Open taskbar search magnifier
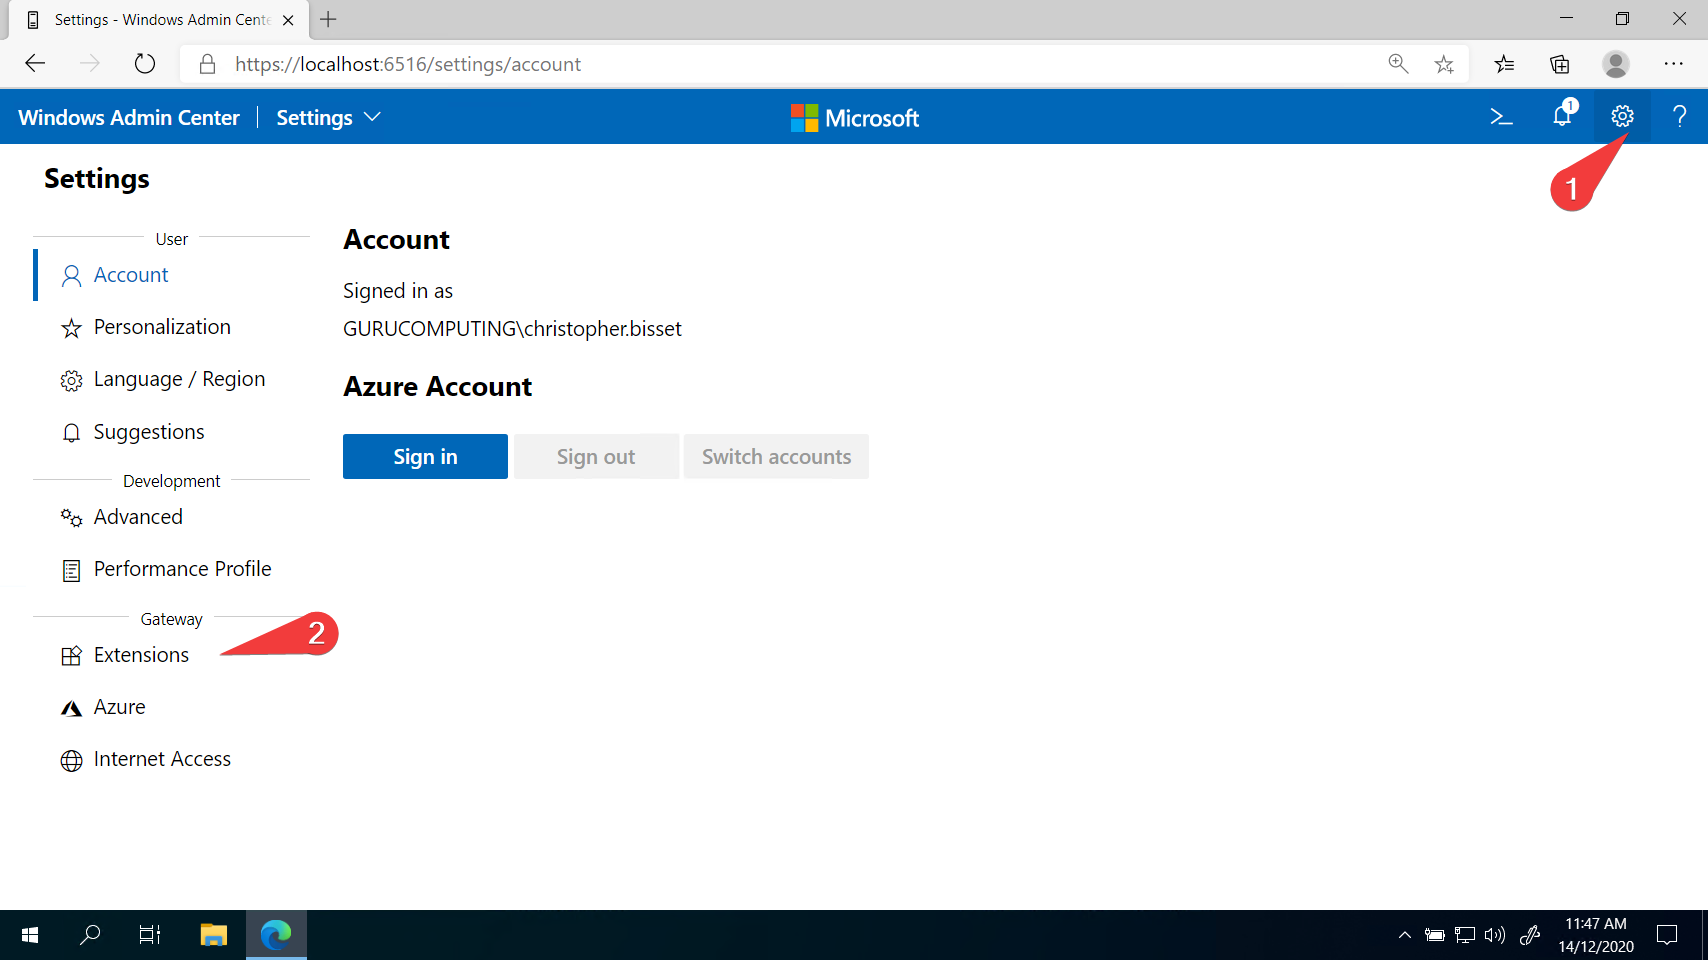 coord(90,935)
